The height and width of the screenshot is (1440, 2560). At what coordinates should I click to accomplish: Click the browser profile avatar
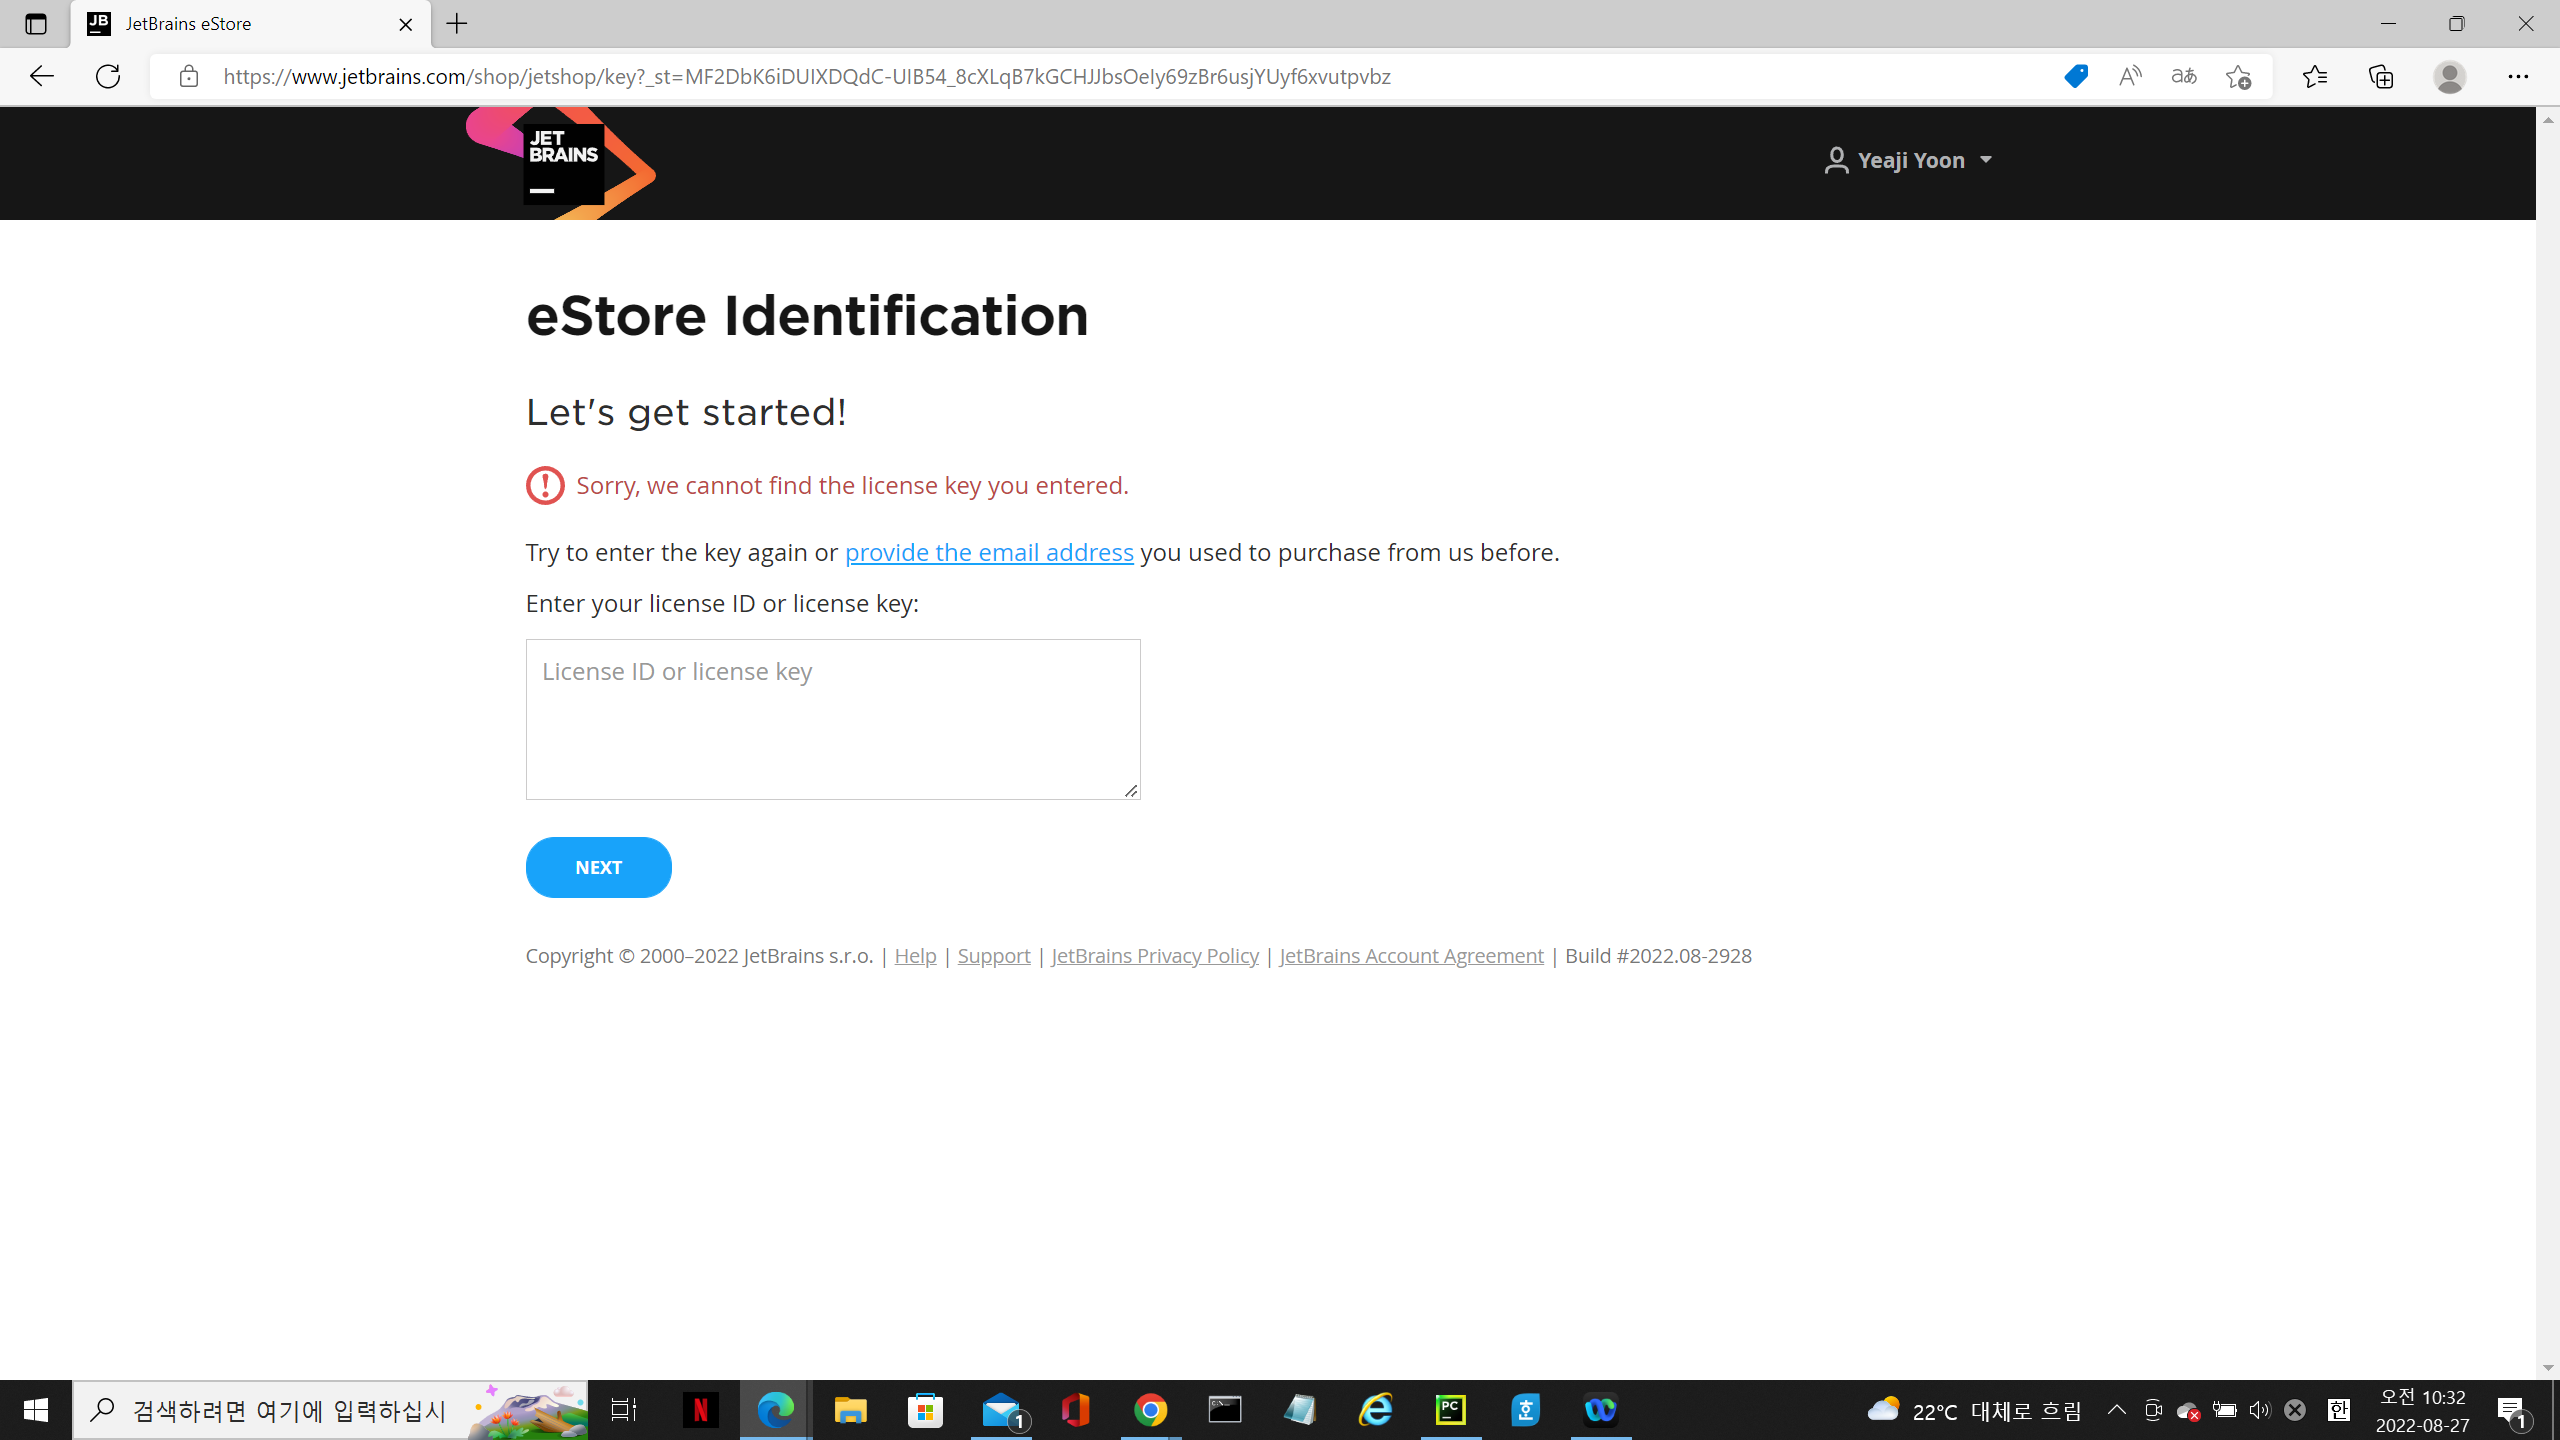[2449, 77]
